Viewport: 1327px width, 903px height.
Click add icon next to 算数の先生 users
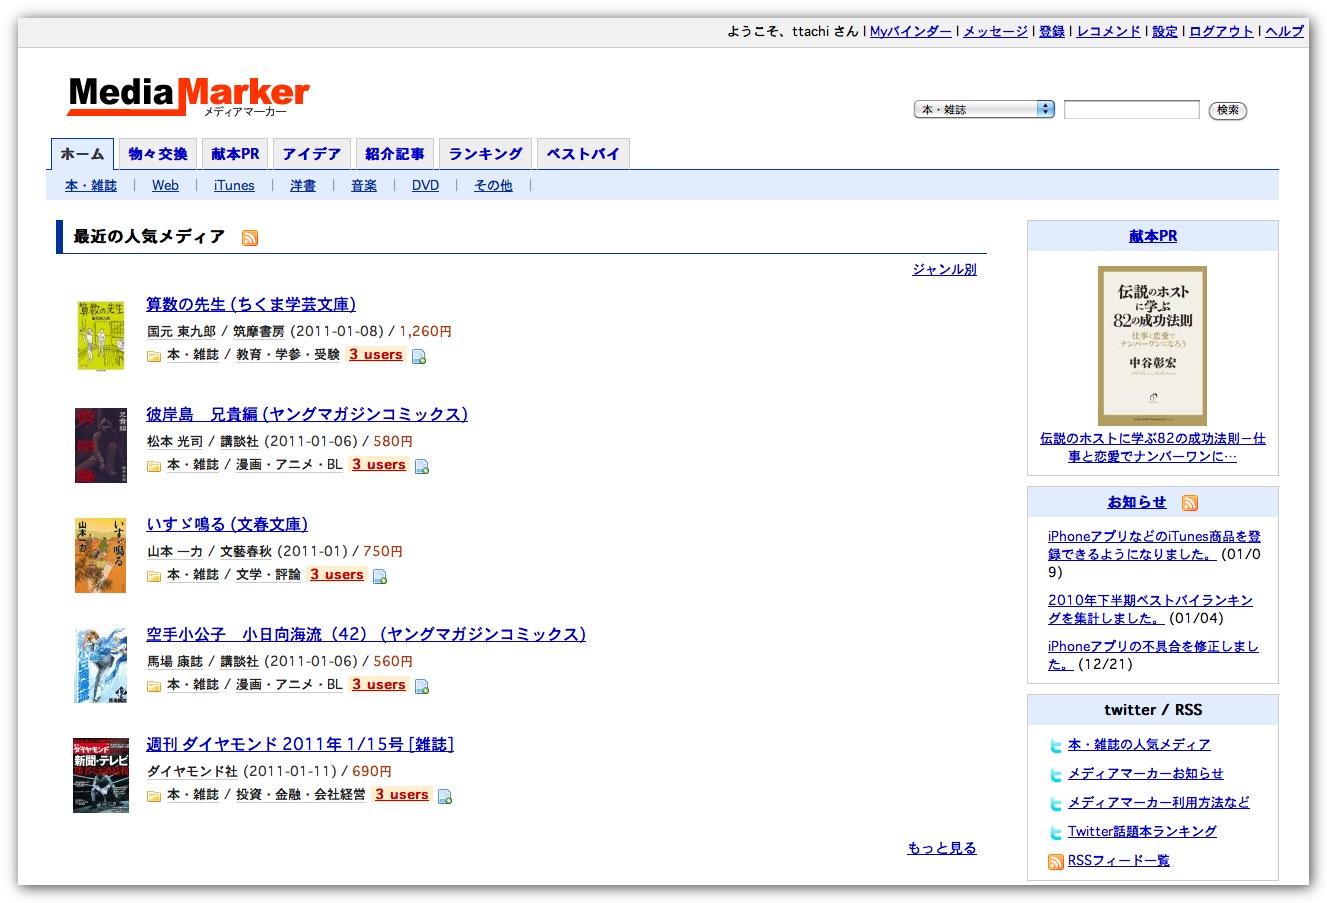419,356
